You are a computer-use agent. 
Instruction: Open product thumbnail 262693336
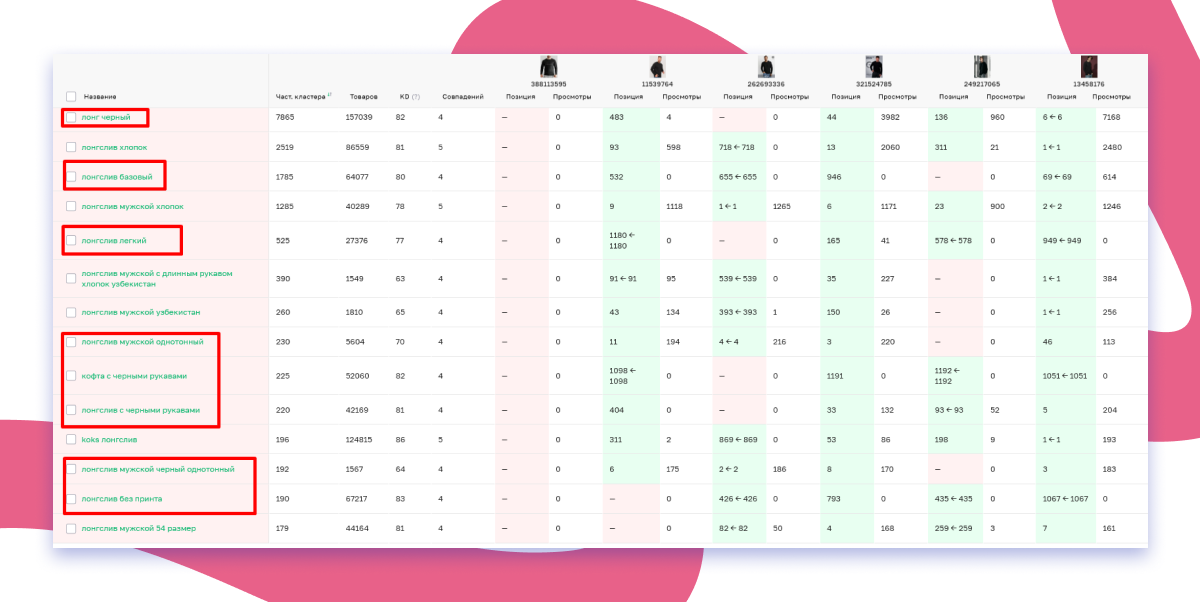(x=766, y=67)
